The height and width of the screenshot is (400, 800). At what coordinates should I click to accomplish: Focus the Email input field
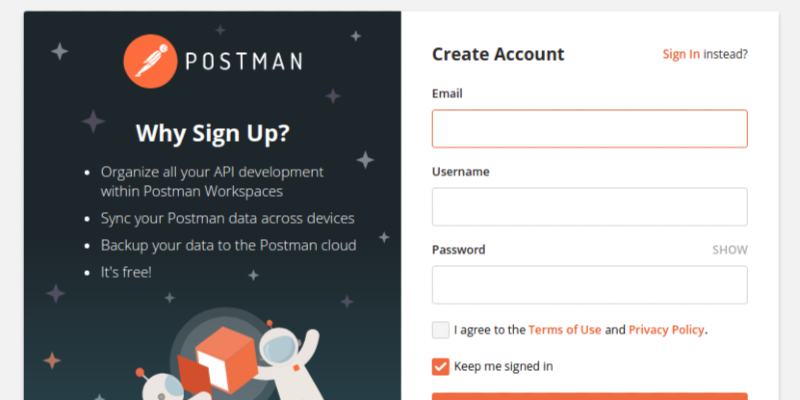(589, 129)
